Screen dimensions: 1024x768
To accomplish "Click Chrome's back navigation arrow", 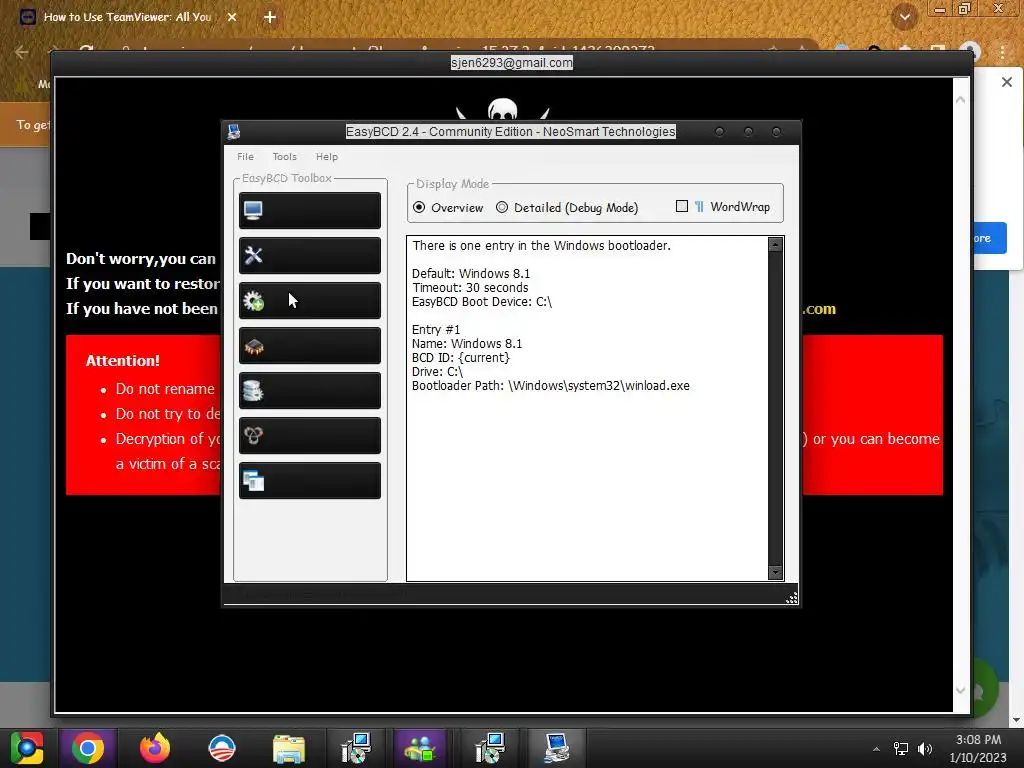I will (x=22, y=52).
